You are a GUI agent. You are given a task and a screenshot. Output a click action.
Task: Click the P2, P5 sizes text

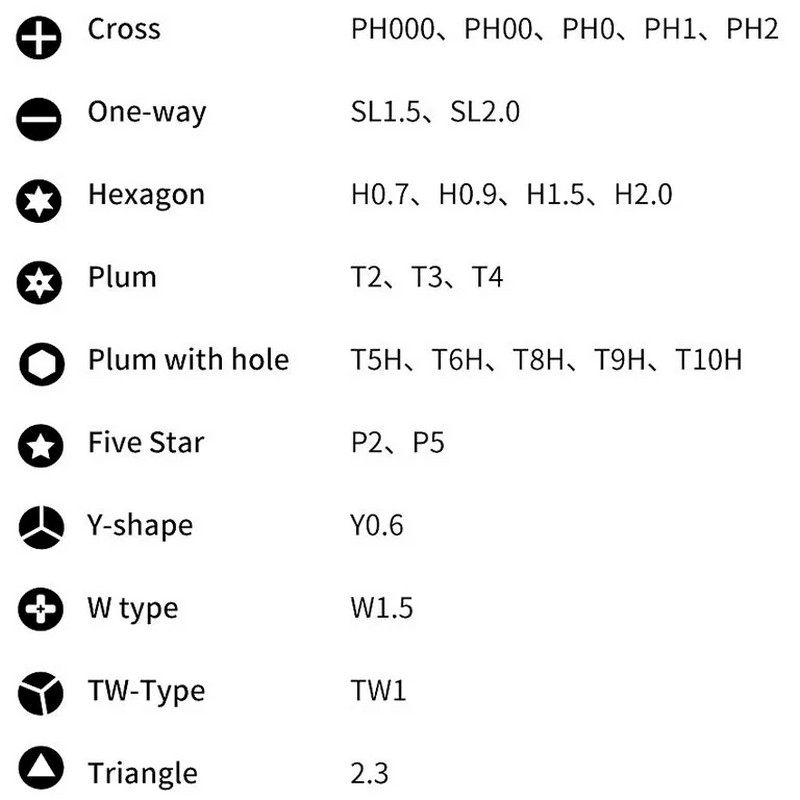click(x=397, y=443)
